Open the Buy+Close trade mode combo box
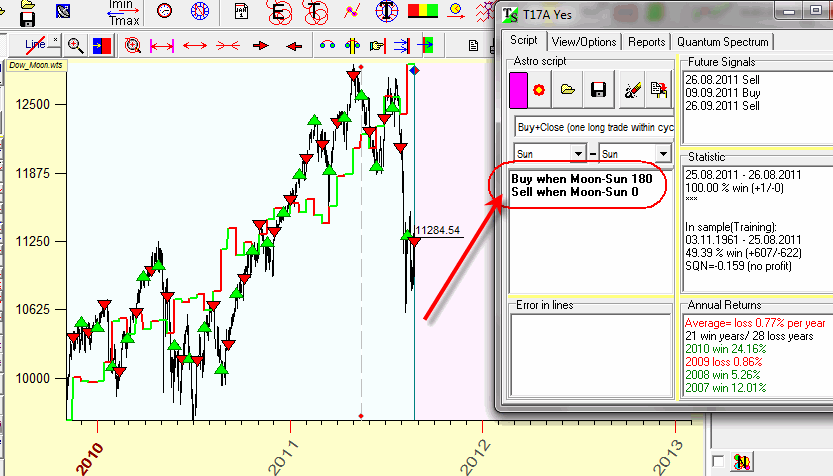833x476 pixels. coord(594,128)
